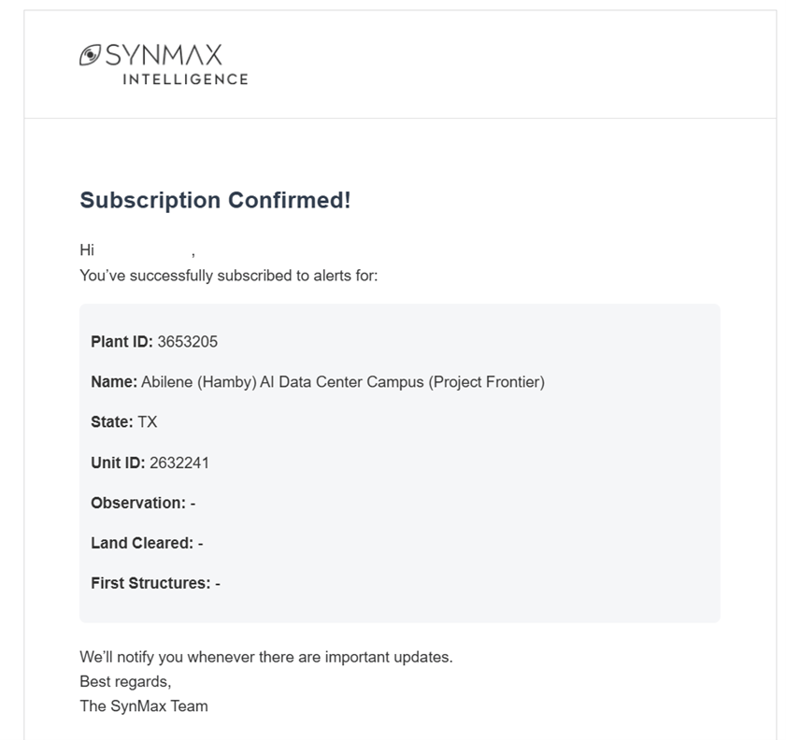Click the Subscription Confirmed! heading
Screen dimensions: 786x740
[x=215, y=199]
